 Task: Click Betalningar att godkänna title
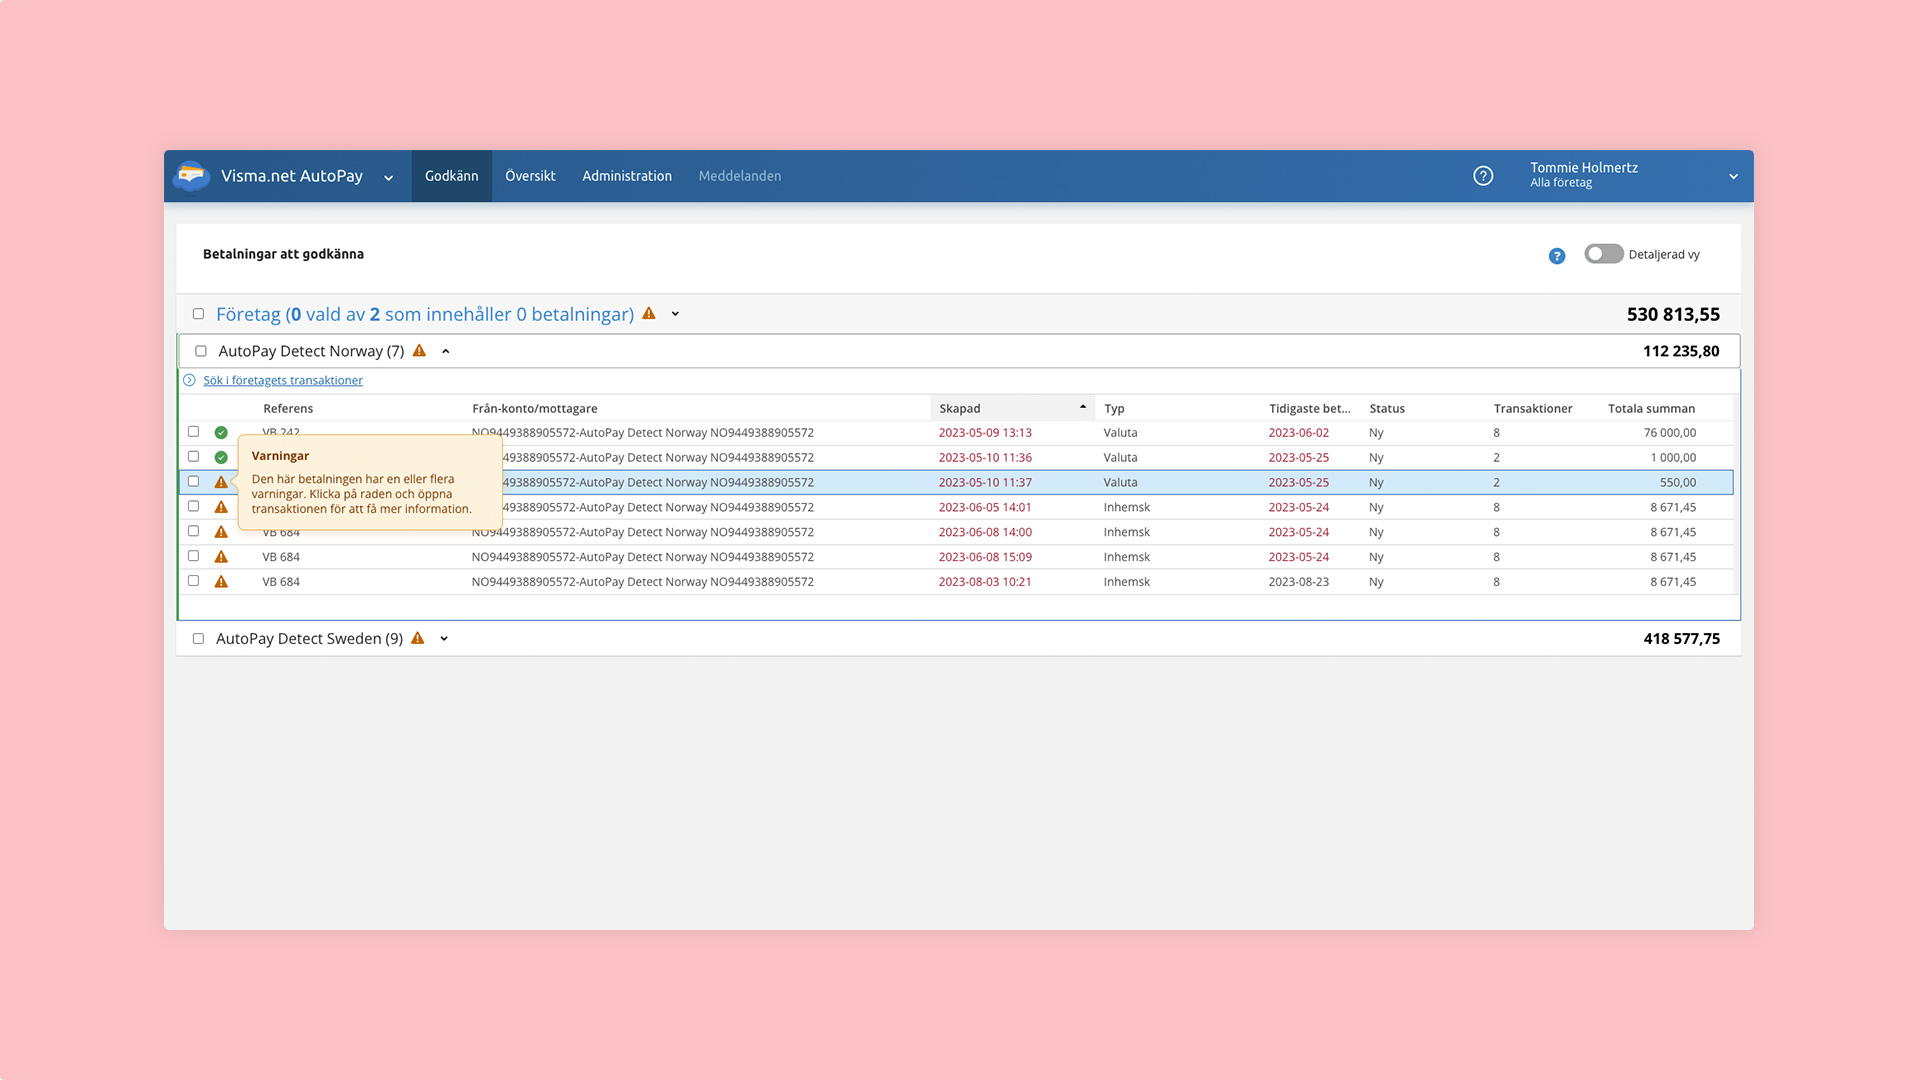click(283, 254)
